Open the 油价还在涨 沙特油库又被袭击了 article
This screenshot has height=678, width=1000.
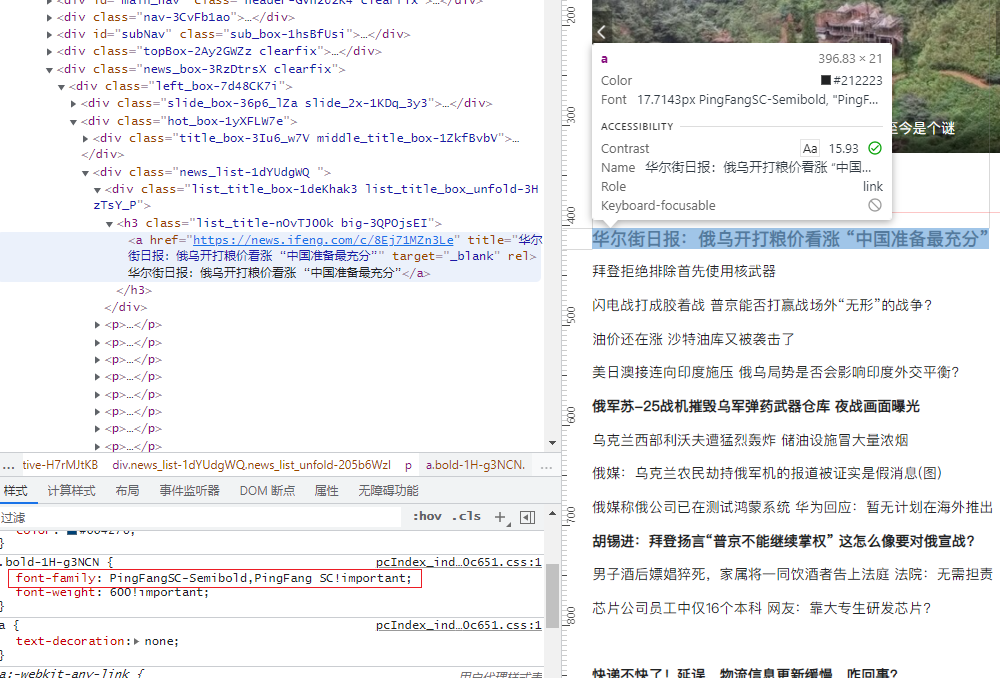pos(693,339)
